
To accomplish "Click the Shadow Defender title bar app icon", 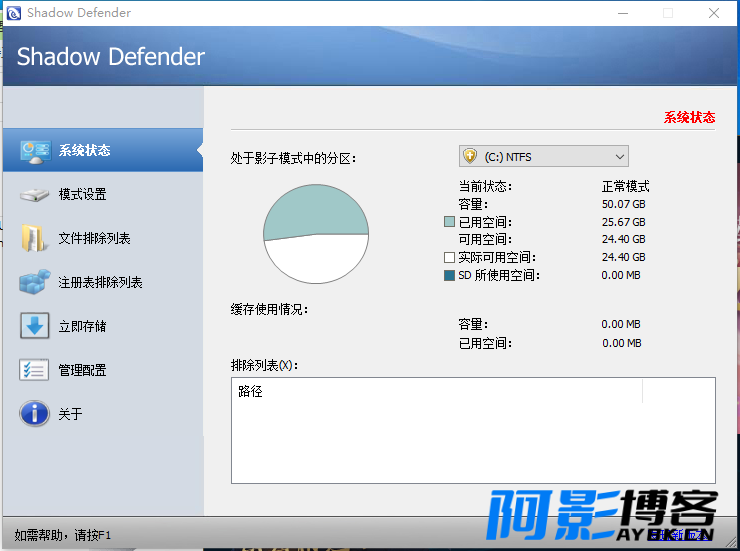I will (x=14, y=13).
